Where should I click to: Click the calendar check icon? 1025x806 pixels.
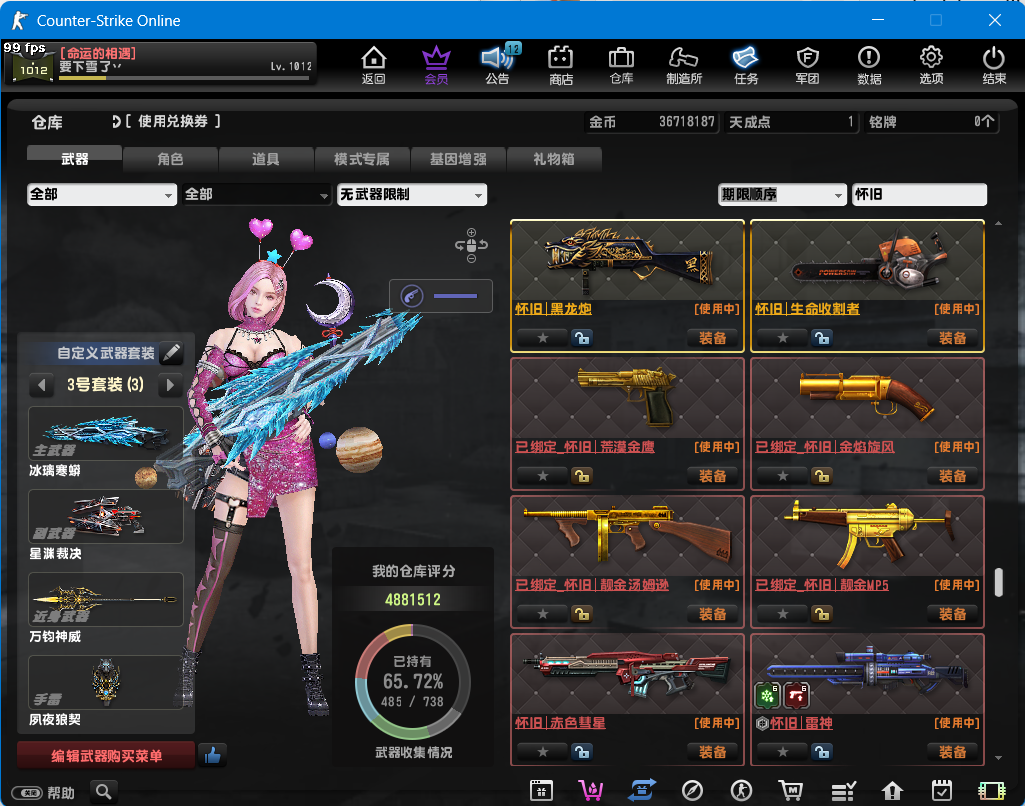point(941,790)
